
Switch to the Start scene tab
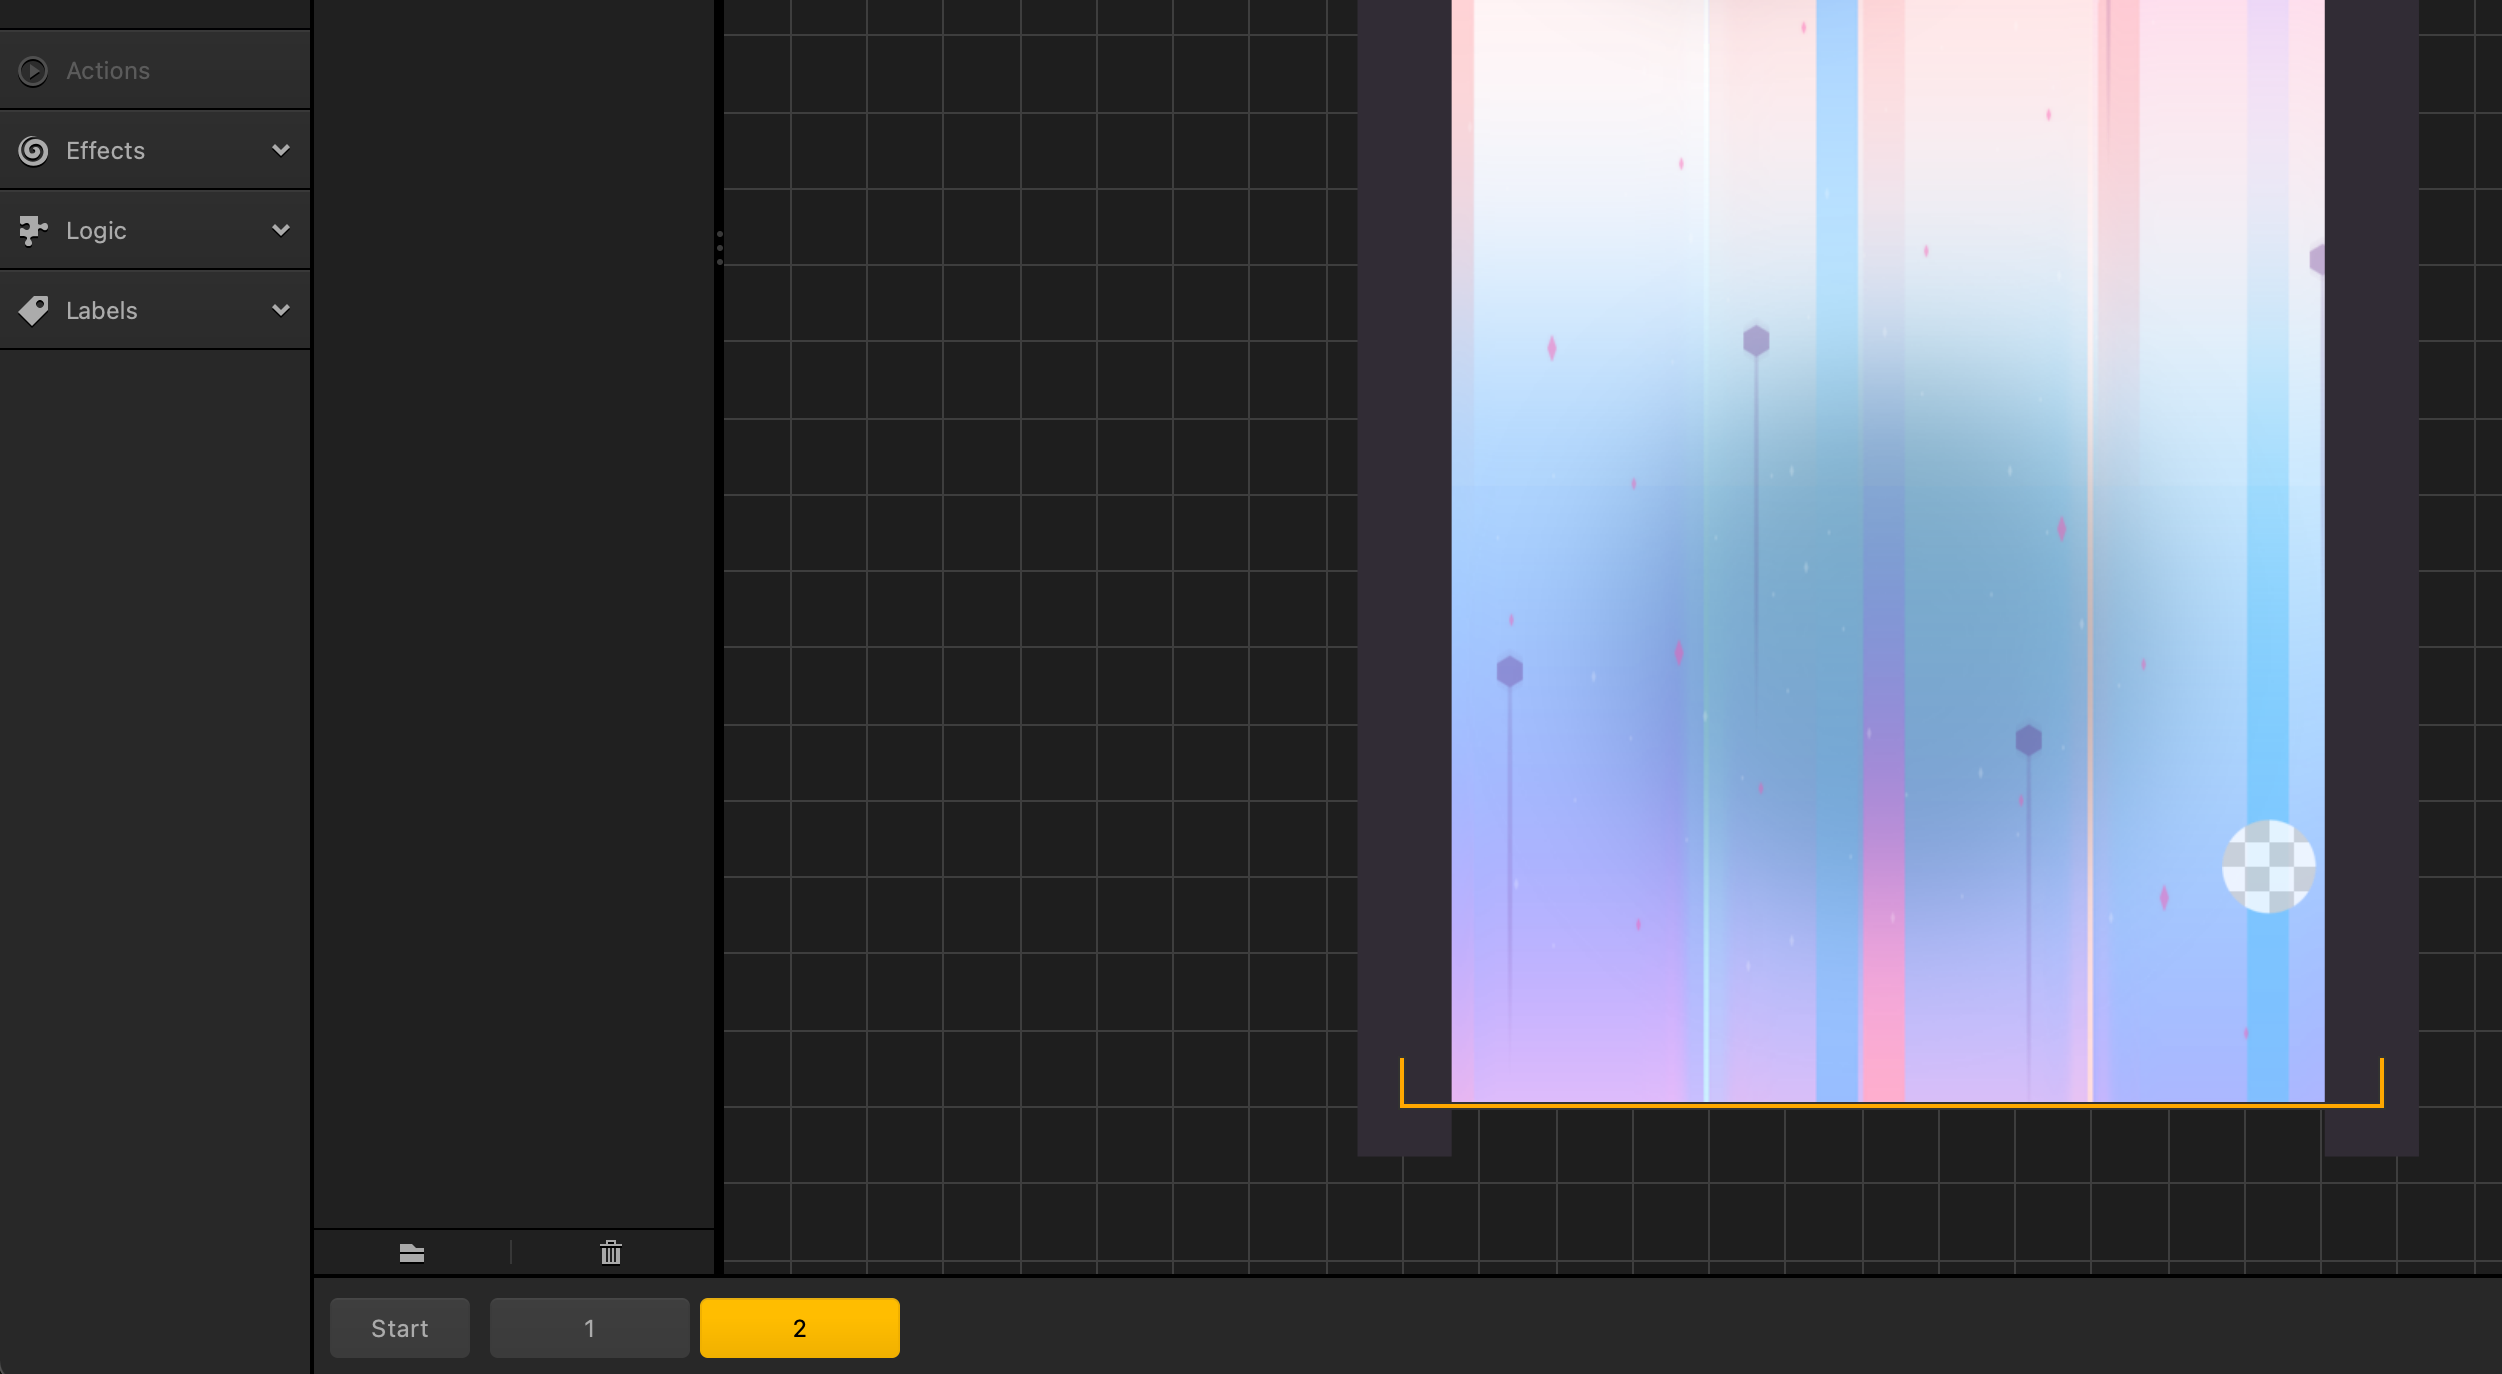point(400,1328)
